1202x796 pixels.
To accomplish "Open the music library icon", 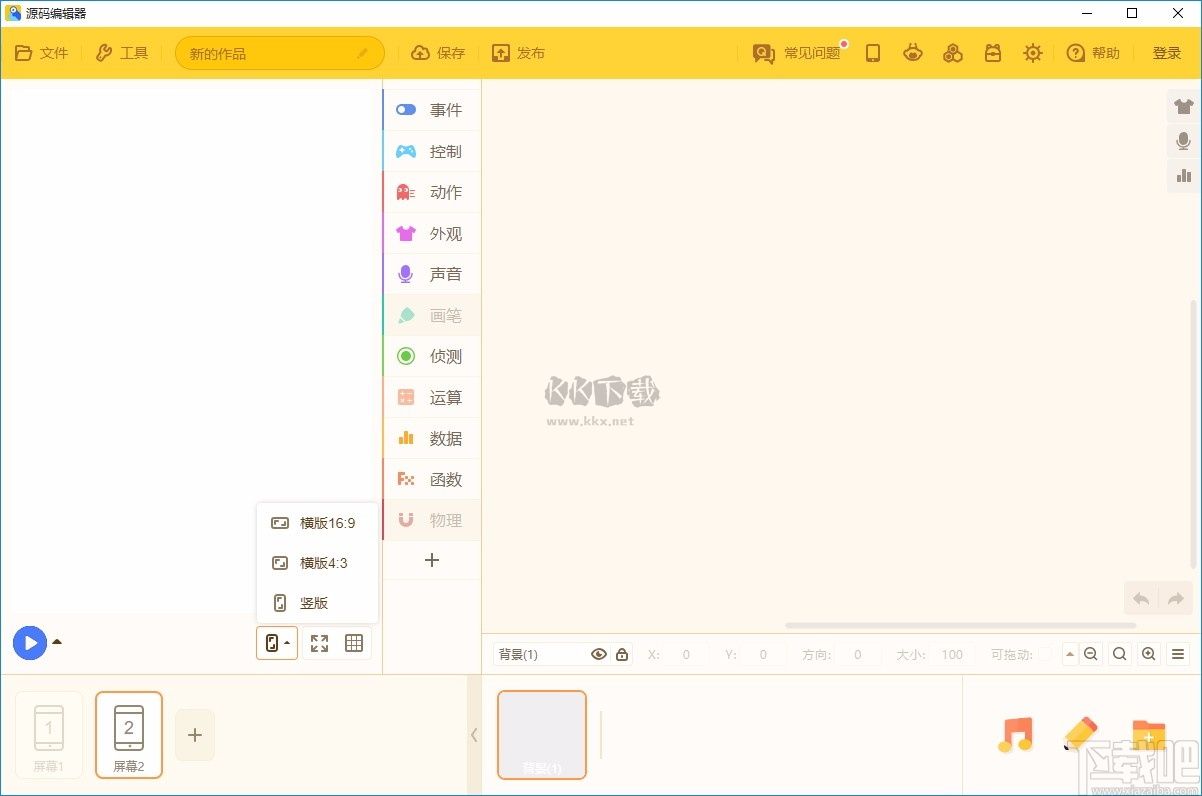I will pyautogui.click(x=1015, y=735).
